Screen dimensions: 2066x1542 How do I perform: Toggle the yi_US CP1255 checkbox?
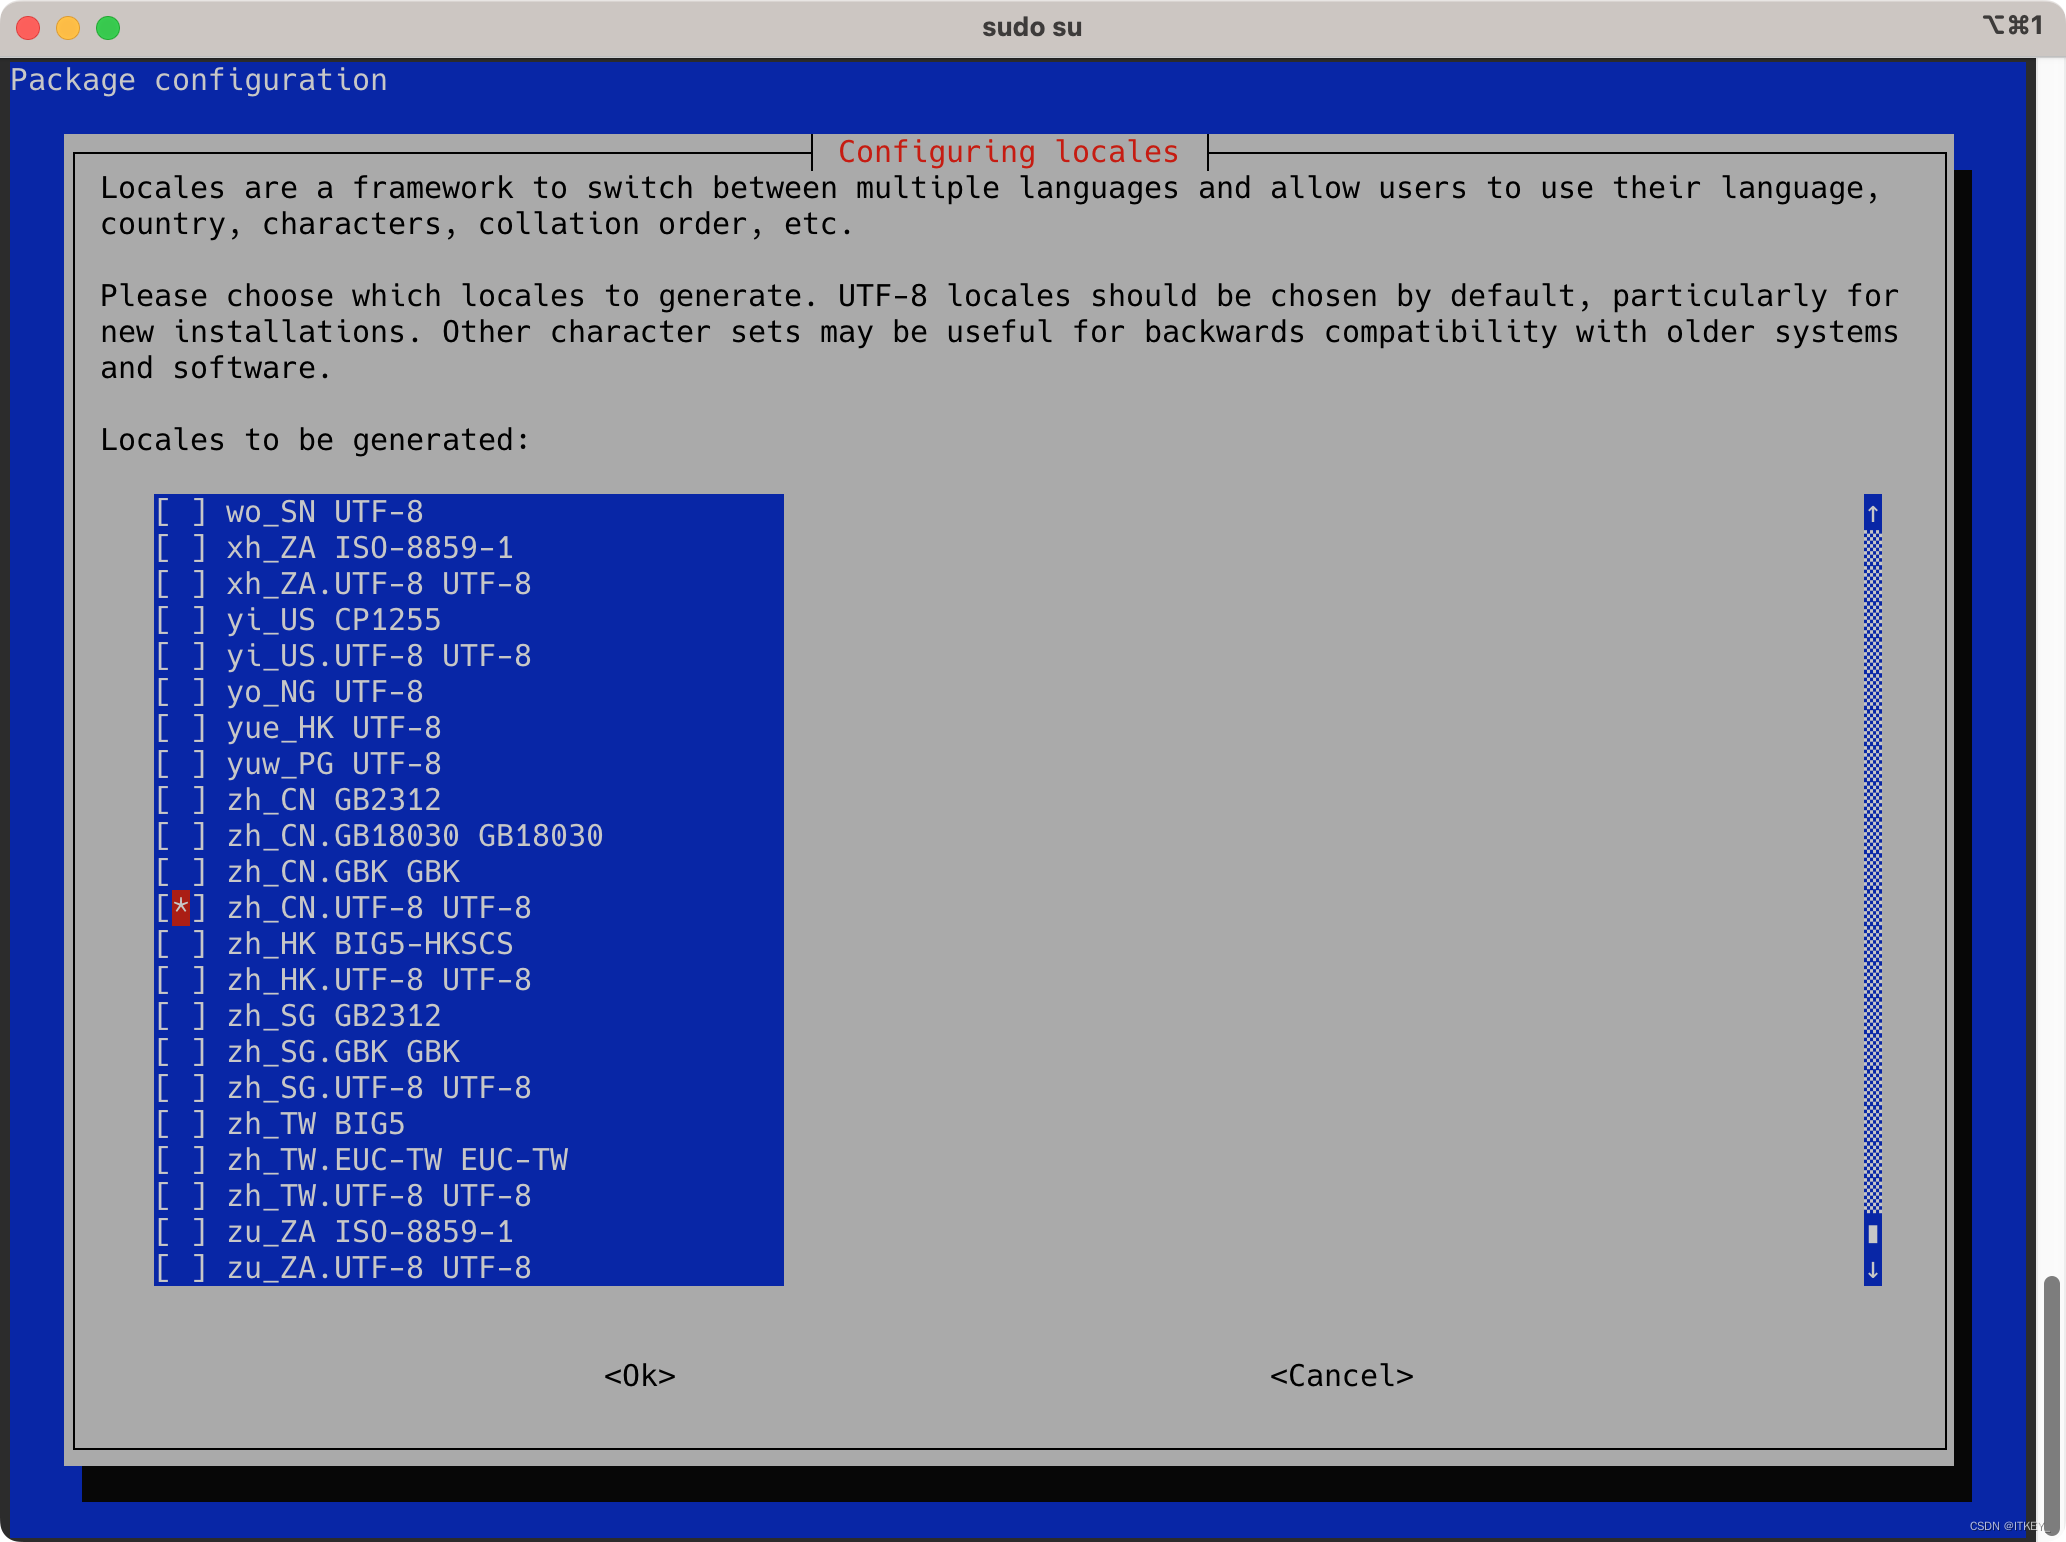pyautogui.click(x=181, y=620)
